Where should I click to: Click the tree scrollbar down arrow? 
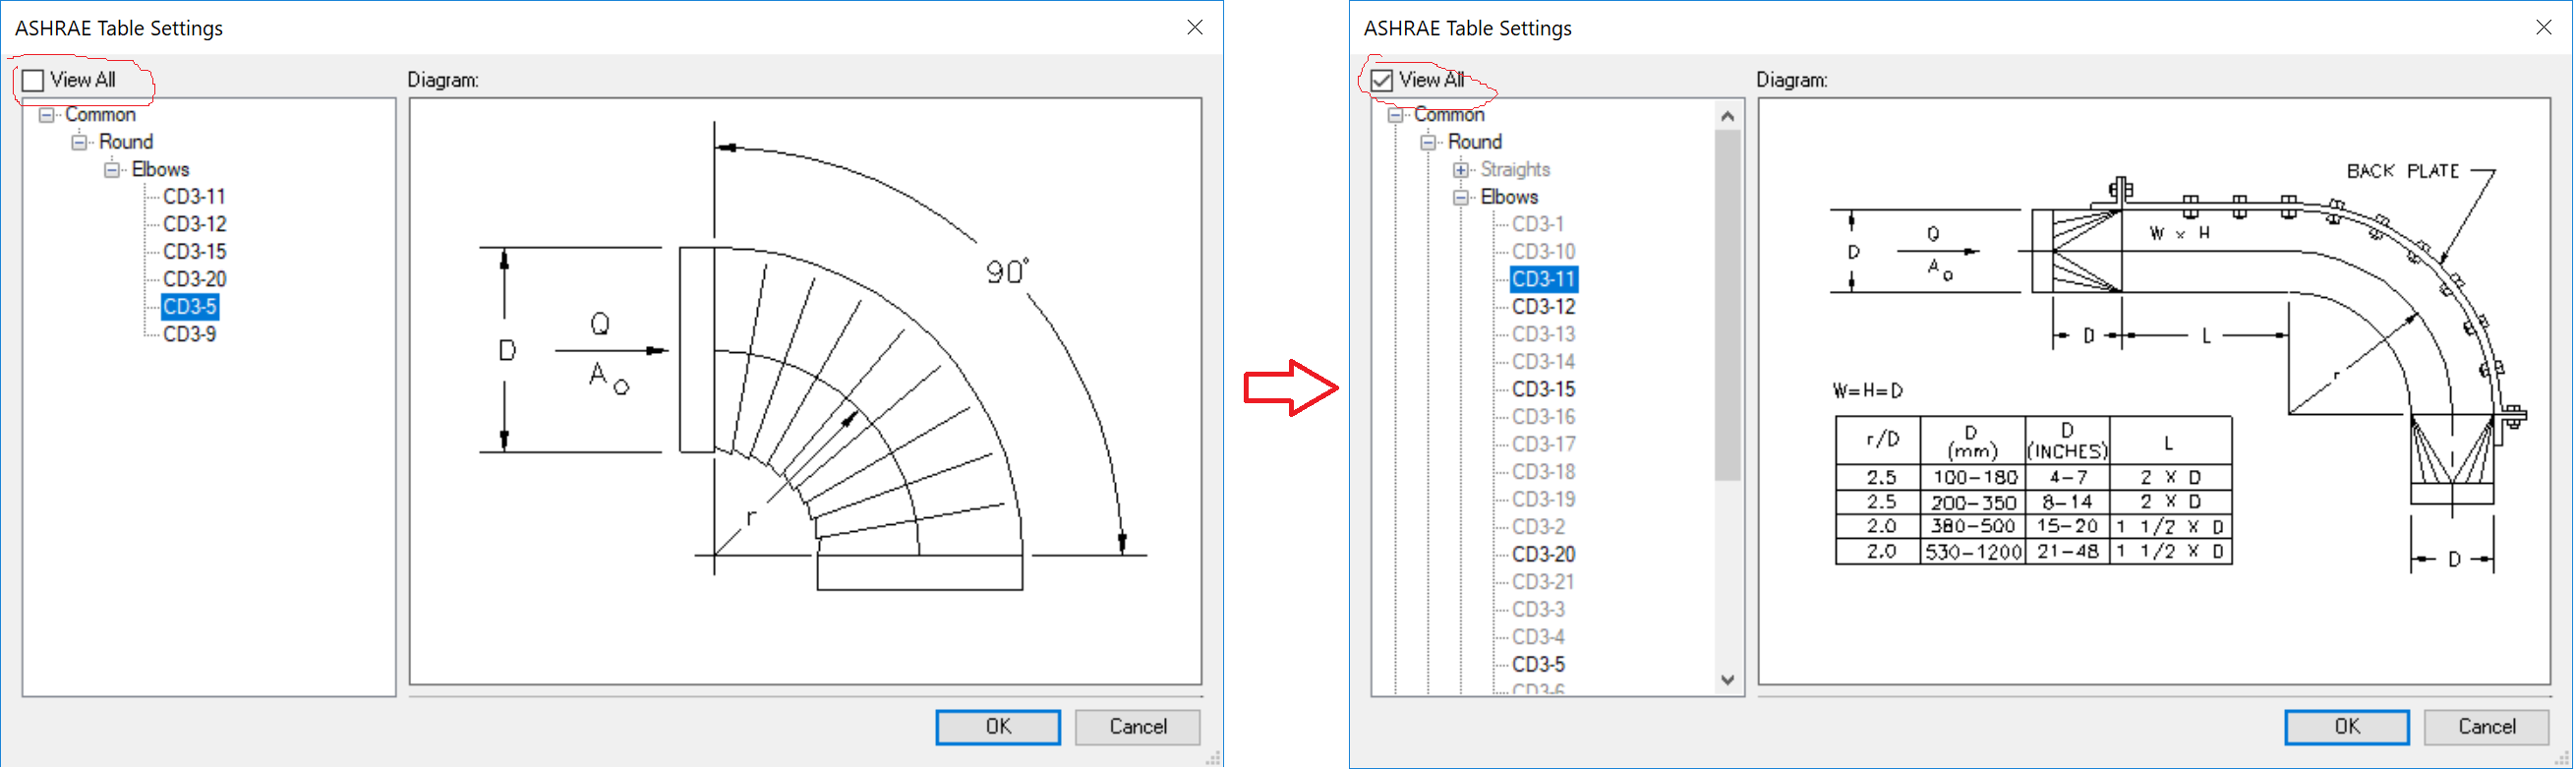tap(1727, 680)
